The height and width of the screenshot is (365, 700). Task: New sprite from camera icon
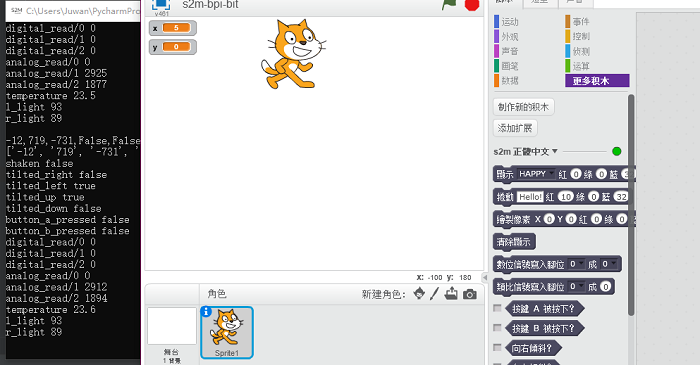[x=470, y=294]
